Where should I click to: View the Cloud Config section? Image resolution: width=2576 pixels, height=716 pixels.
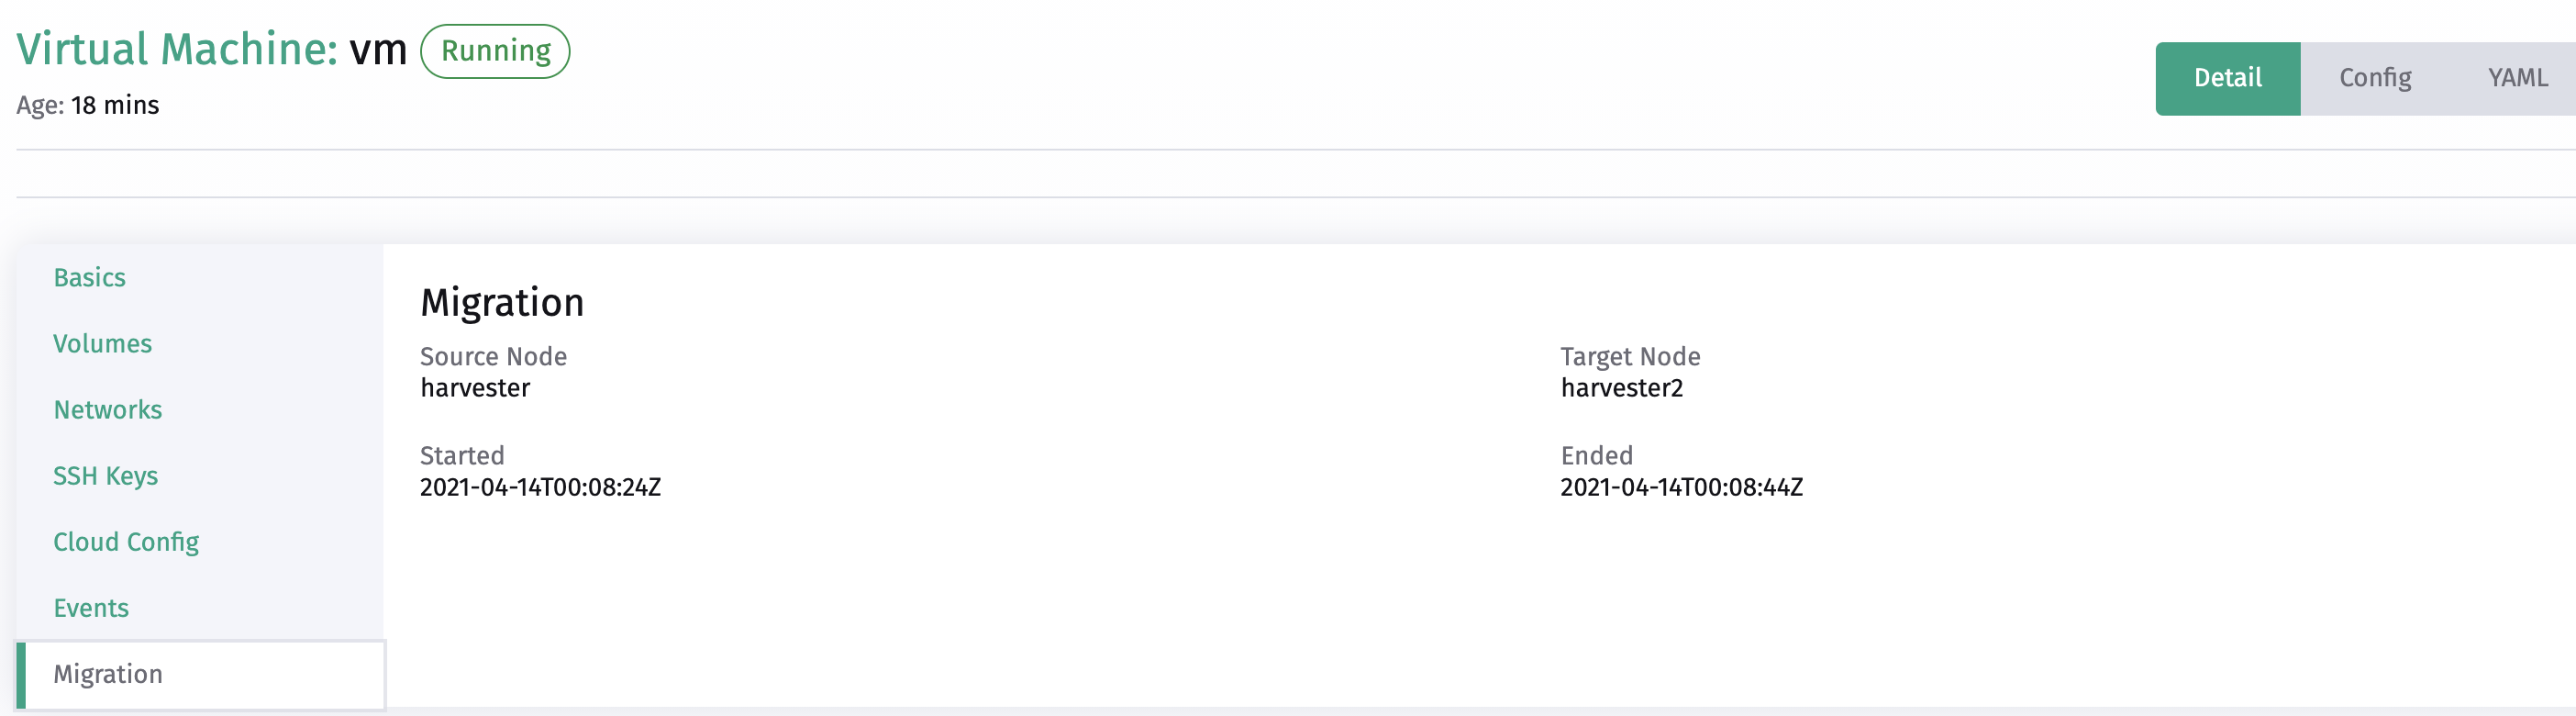(126, 541)
